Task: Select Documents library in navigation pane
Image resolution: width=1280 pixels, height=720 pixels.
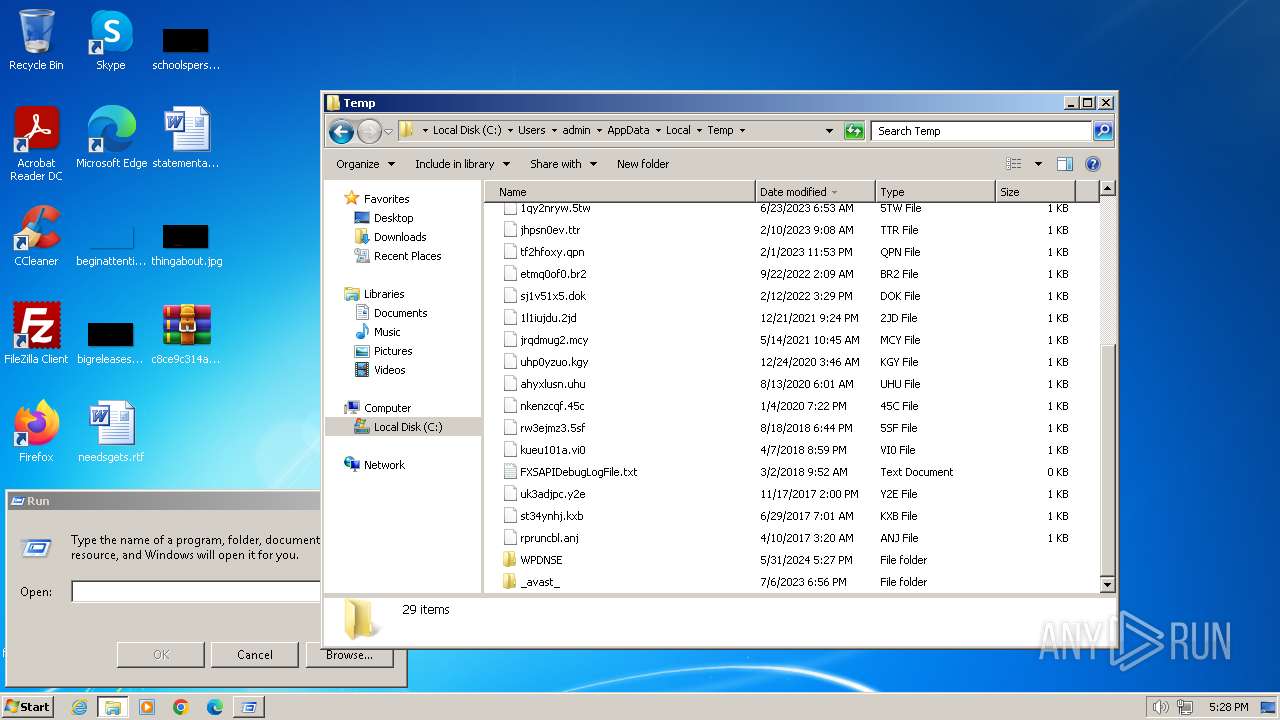Action: tap(400, 313)
